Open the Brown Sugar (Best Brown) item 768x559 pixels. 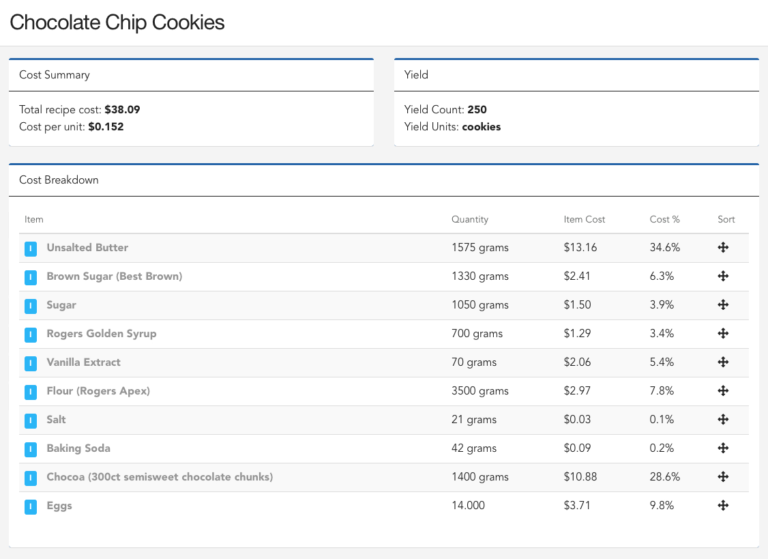[x=114, y=276]
